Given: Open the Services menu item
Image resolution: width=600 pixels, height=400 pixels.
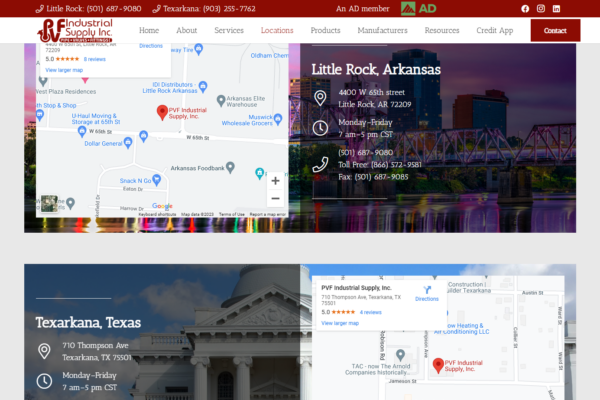Looking at the screenshot, I should coord(229,30).
